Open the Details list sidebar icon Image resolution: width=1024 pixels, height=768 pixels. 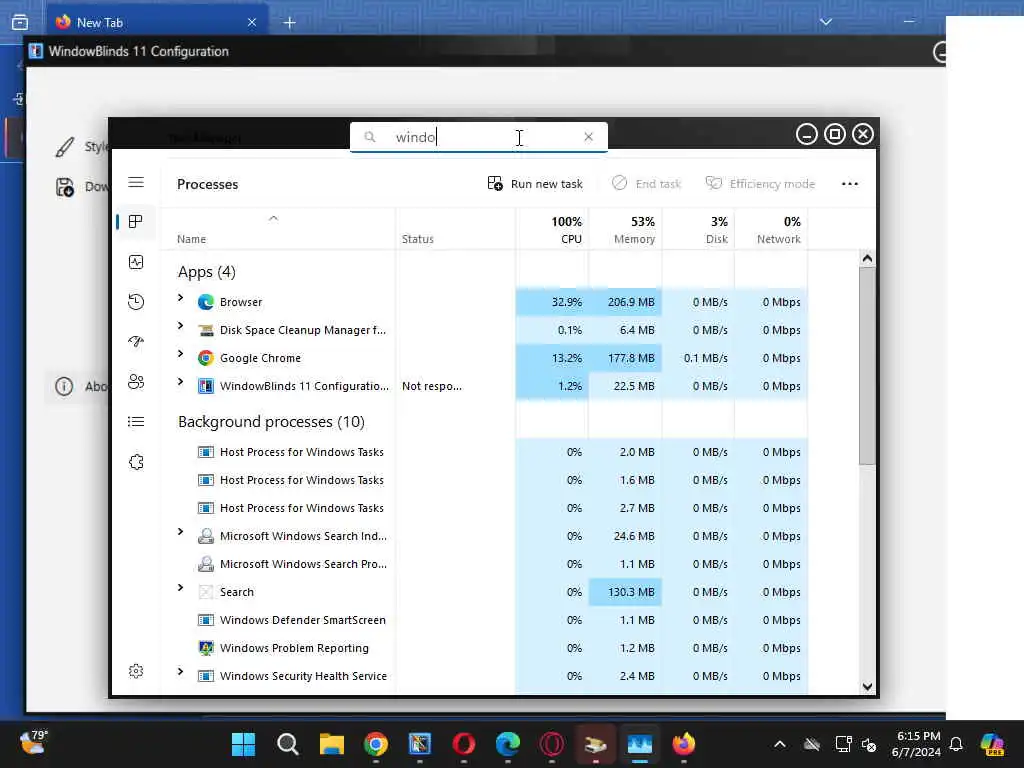(136, 422)
